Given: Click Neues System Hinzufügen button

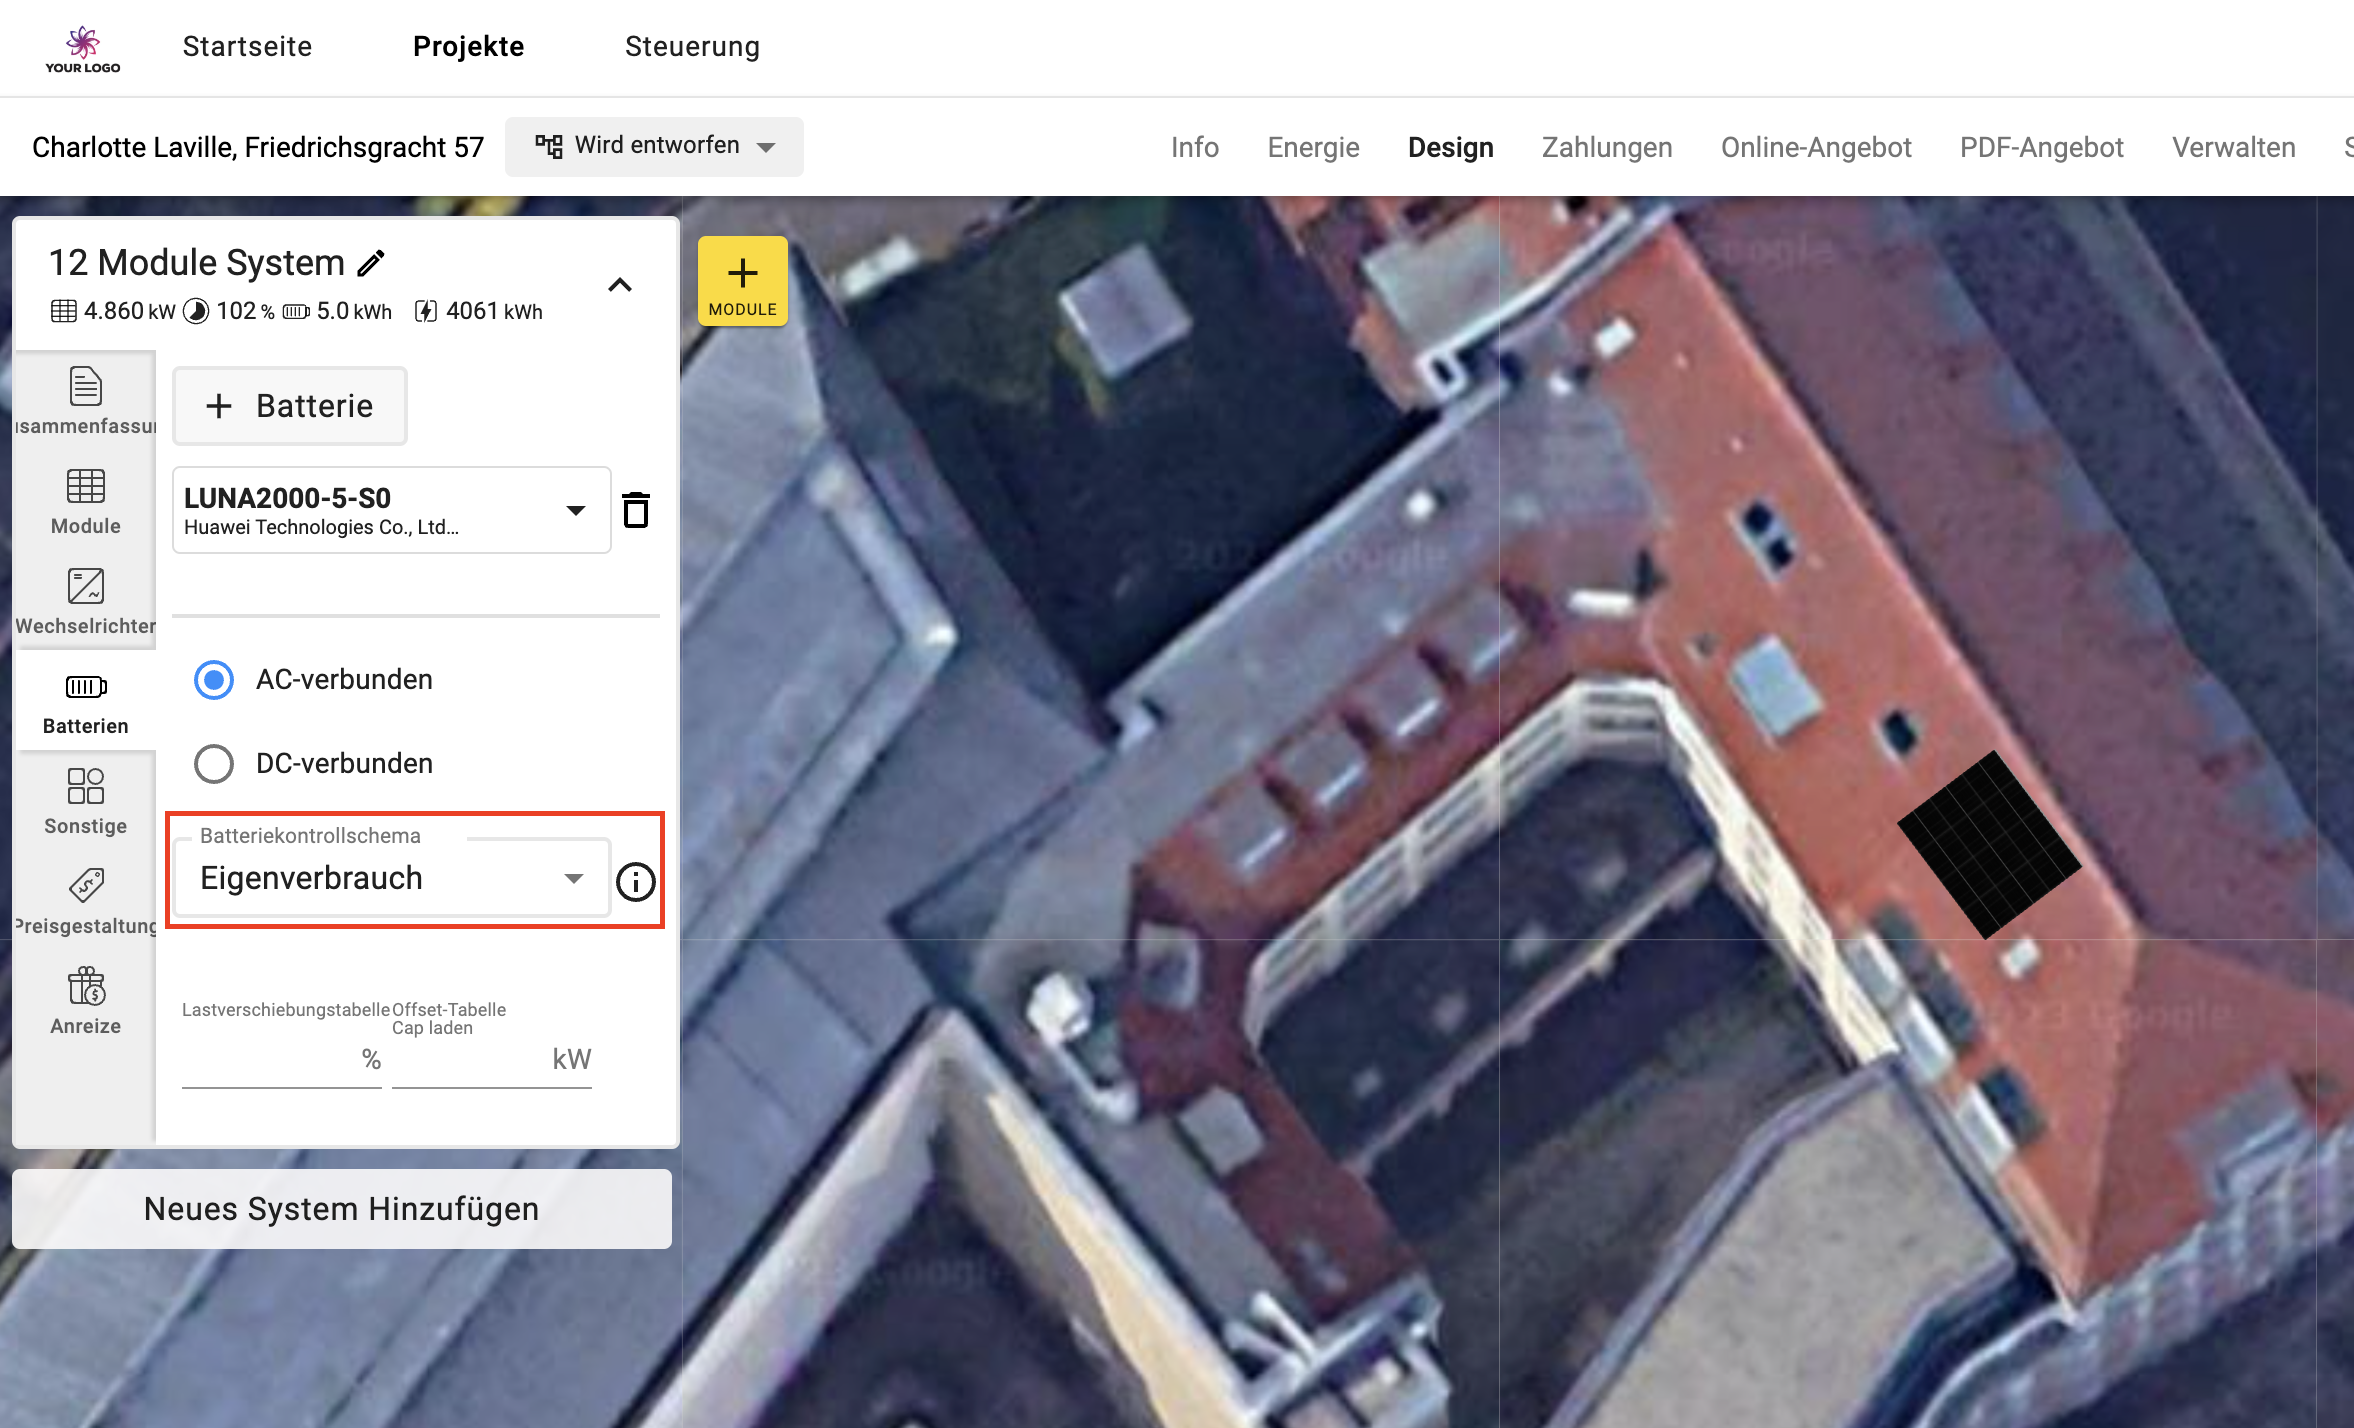Looking at the screenshot, I should coord(342,1209).
